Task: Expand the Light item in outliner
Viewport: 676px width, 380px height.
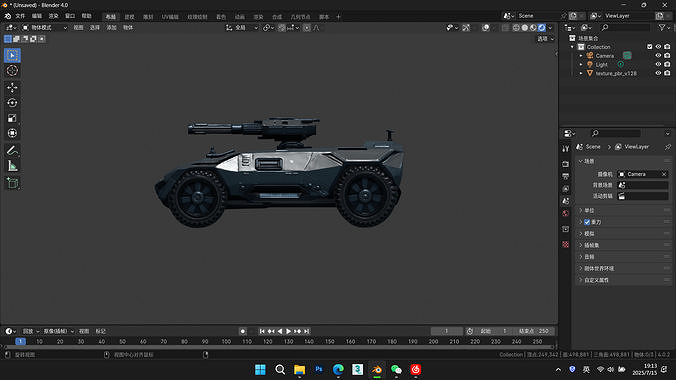Action: pyautogui.click(x=581, y=64)
